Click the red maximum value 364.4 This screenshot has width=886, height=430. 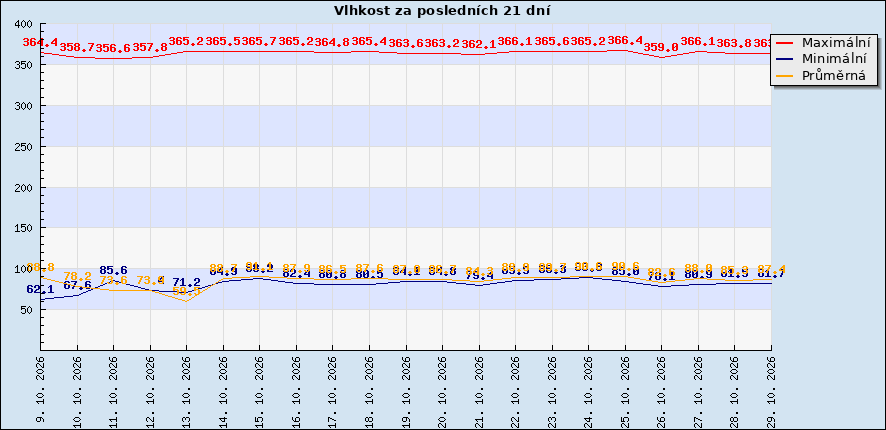[x=41, y=42]
